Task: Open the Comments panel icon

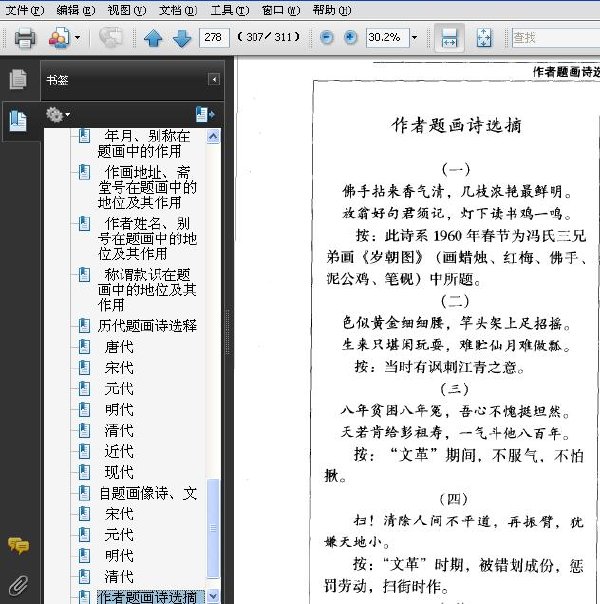Action: point(18,545)
